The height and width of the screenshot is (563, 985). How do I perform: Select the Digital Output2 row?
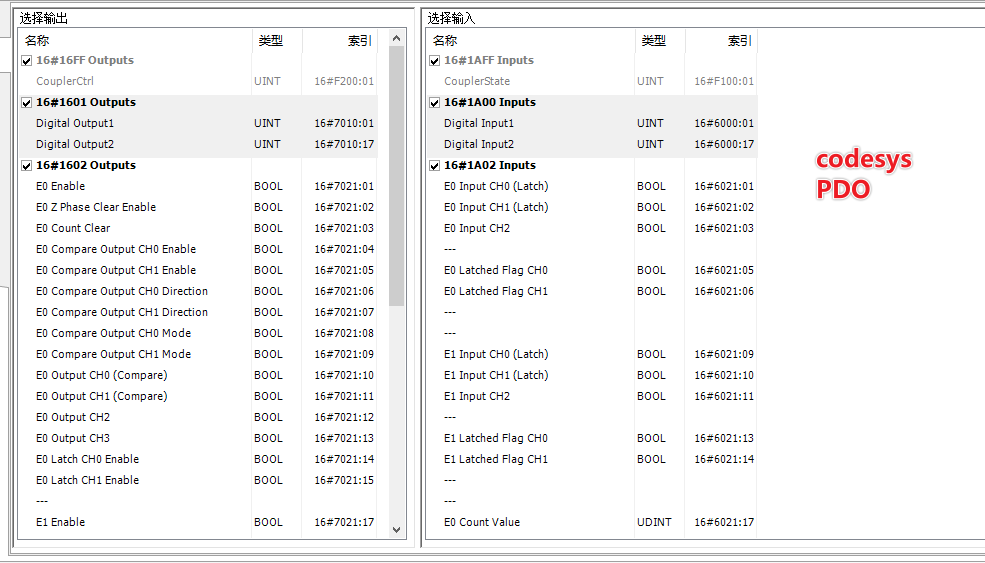point(198,144)
